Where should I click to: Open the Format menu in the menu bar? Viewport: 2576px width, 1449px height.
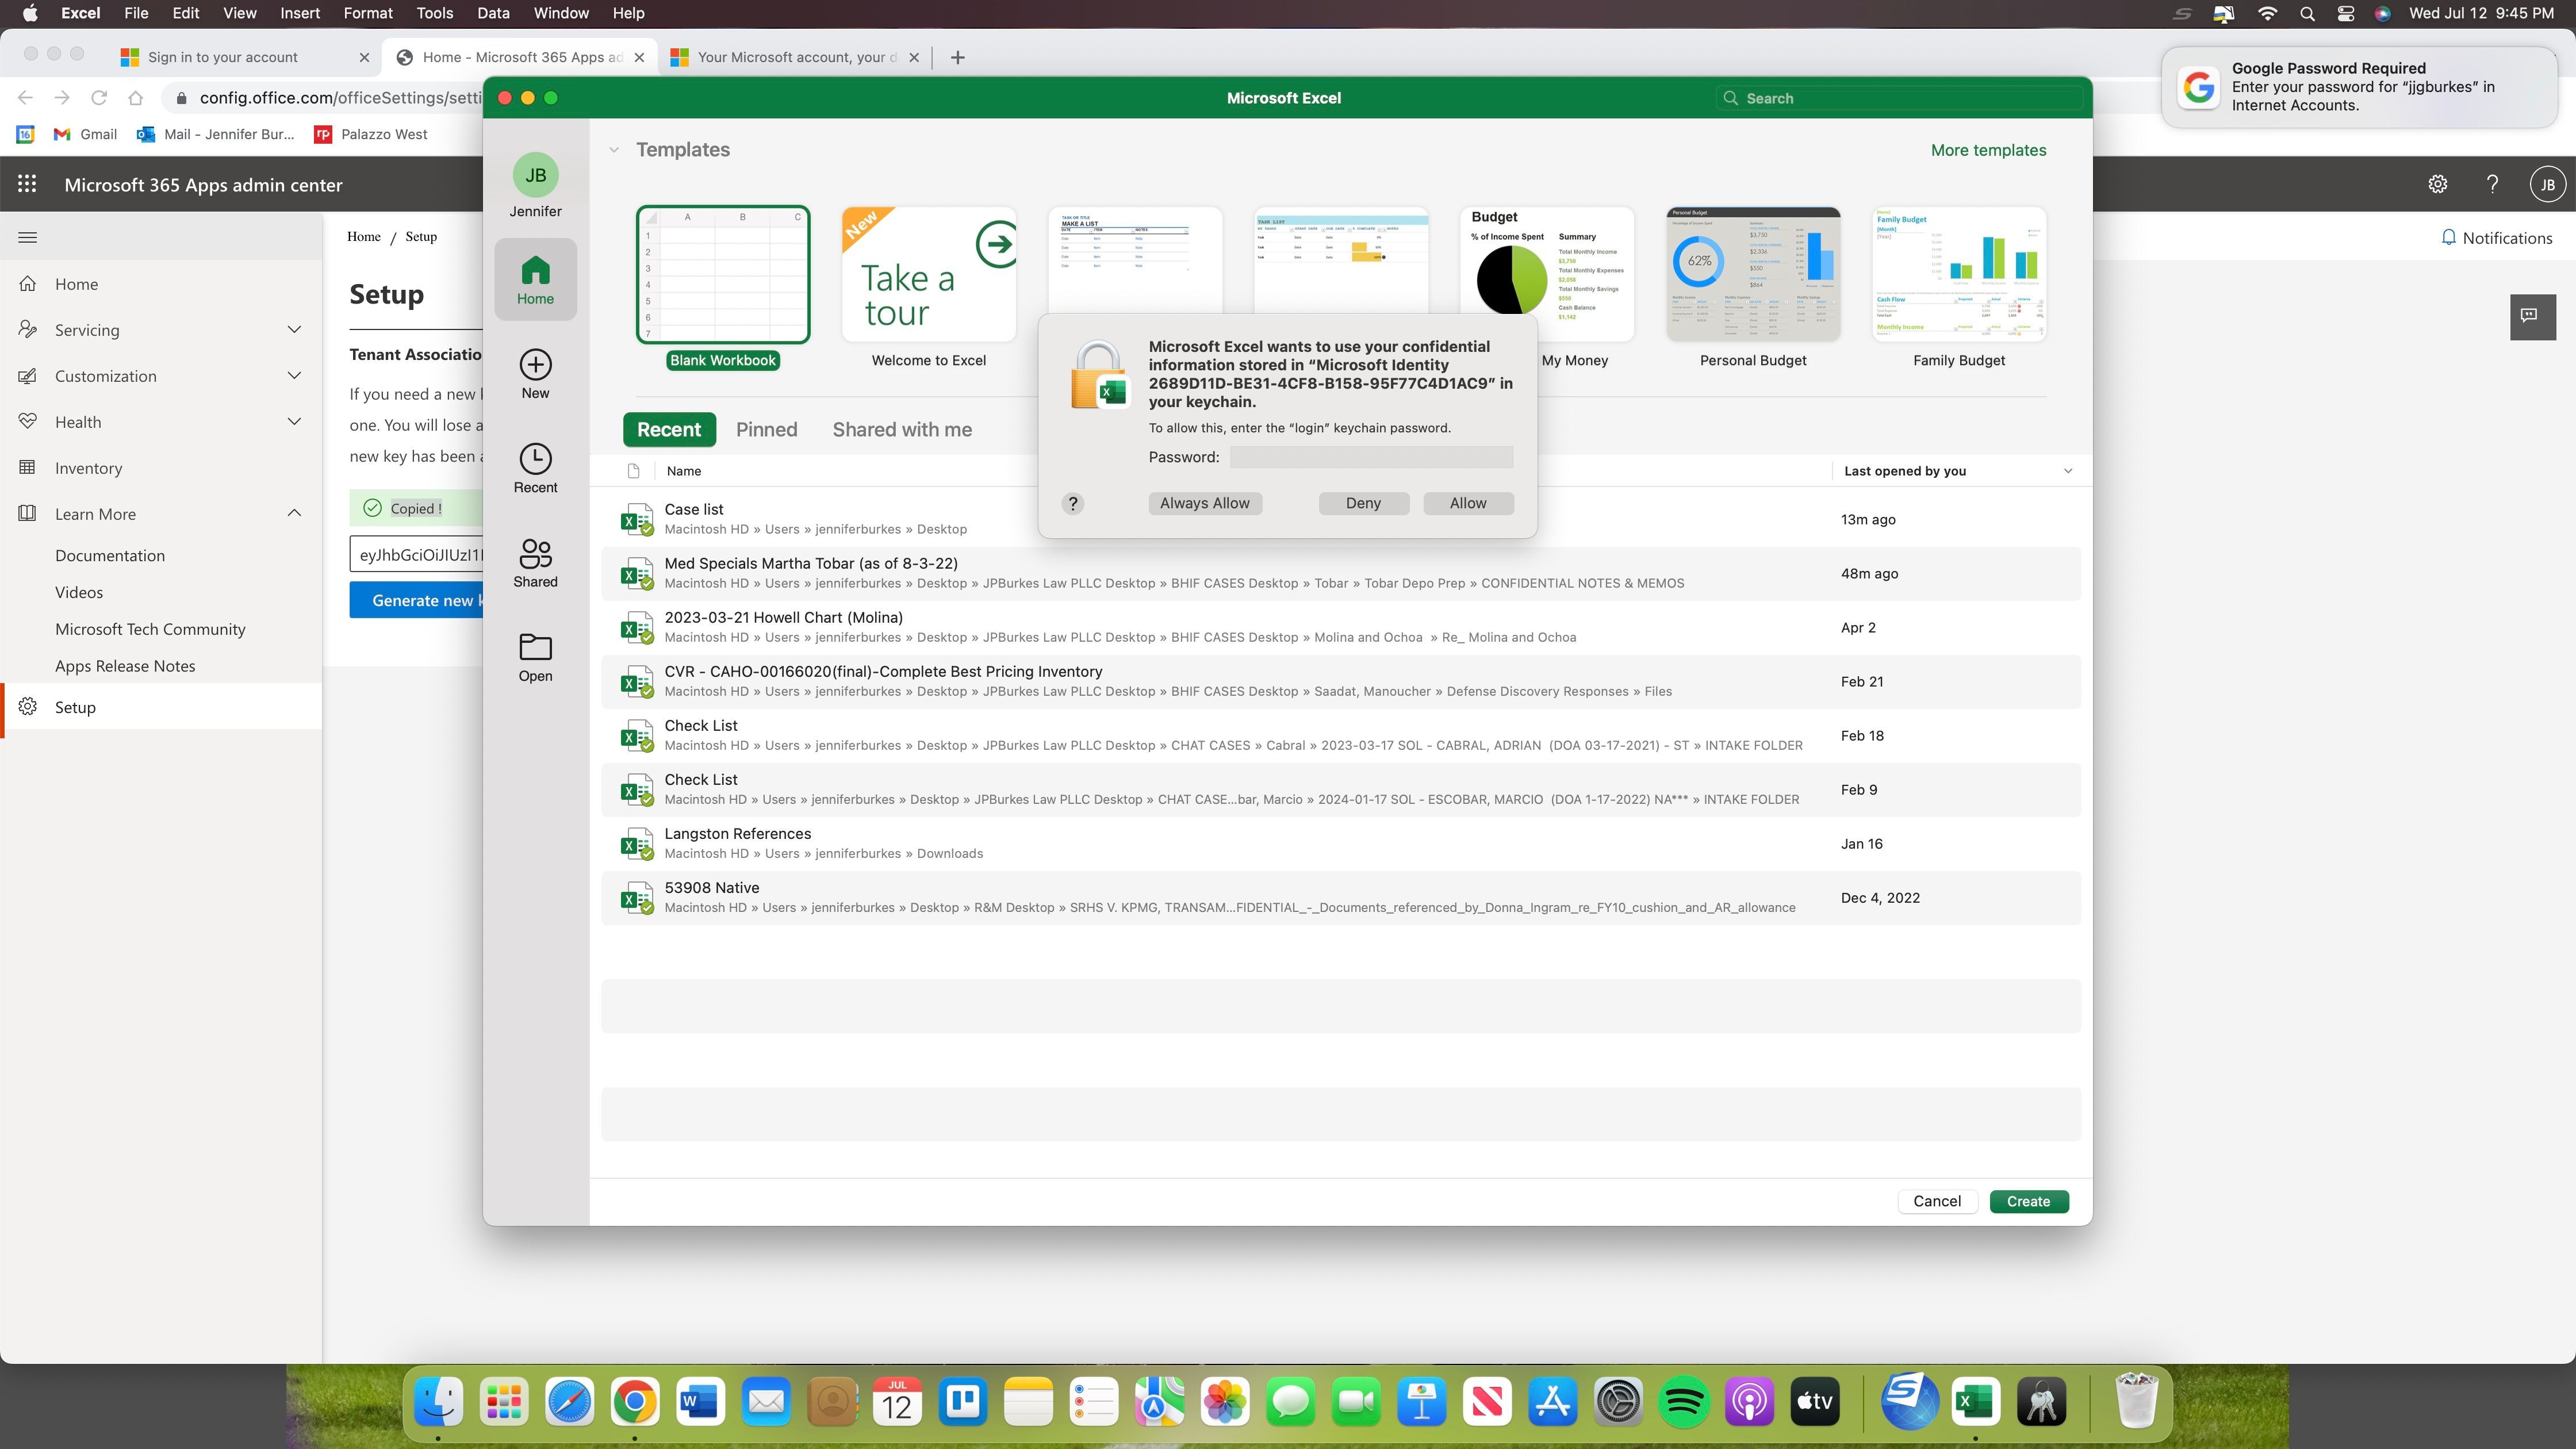click(x=367, y=13)
